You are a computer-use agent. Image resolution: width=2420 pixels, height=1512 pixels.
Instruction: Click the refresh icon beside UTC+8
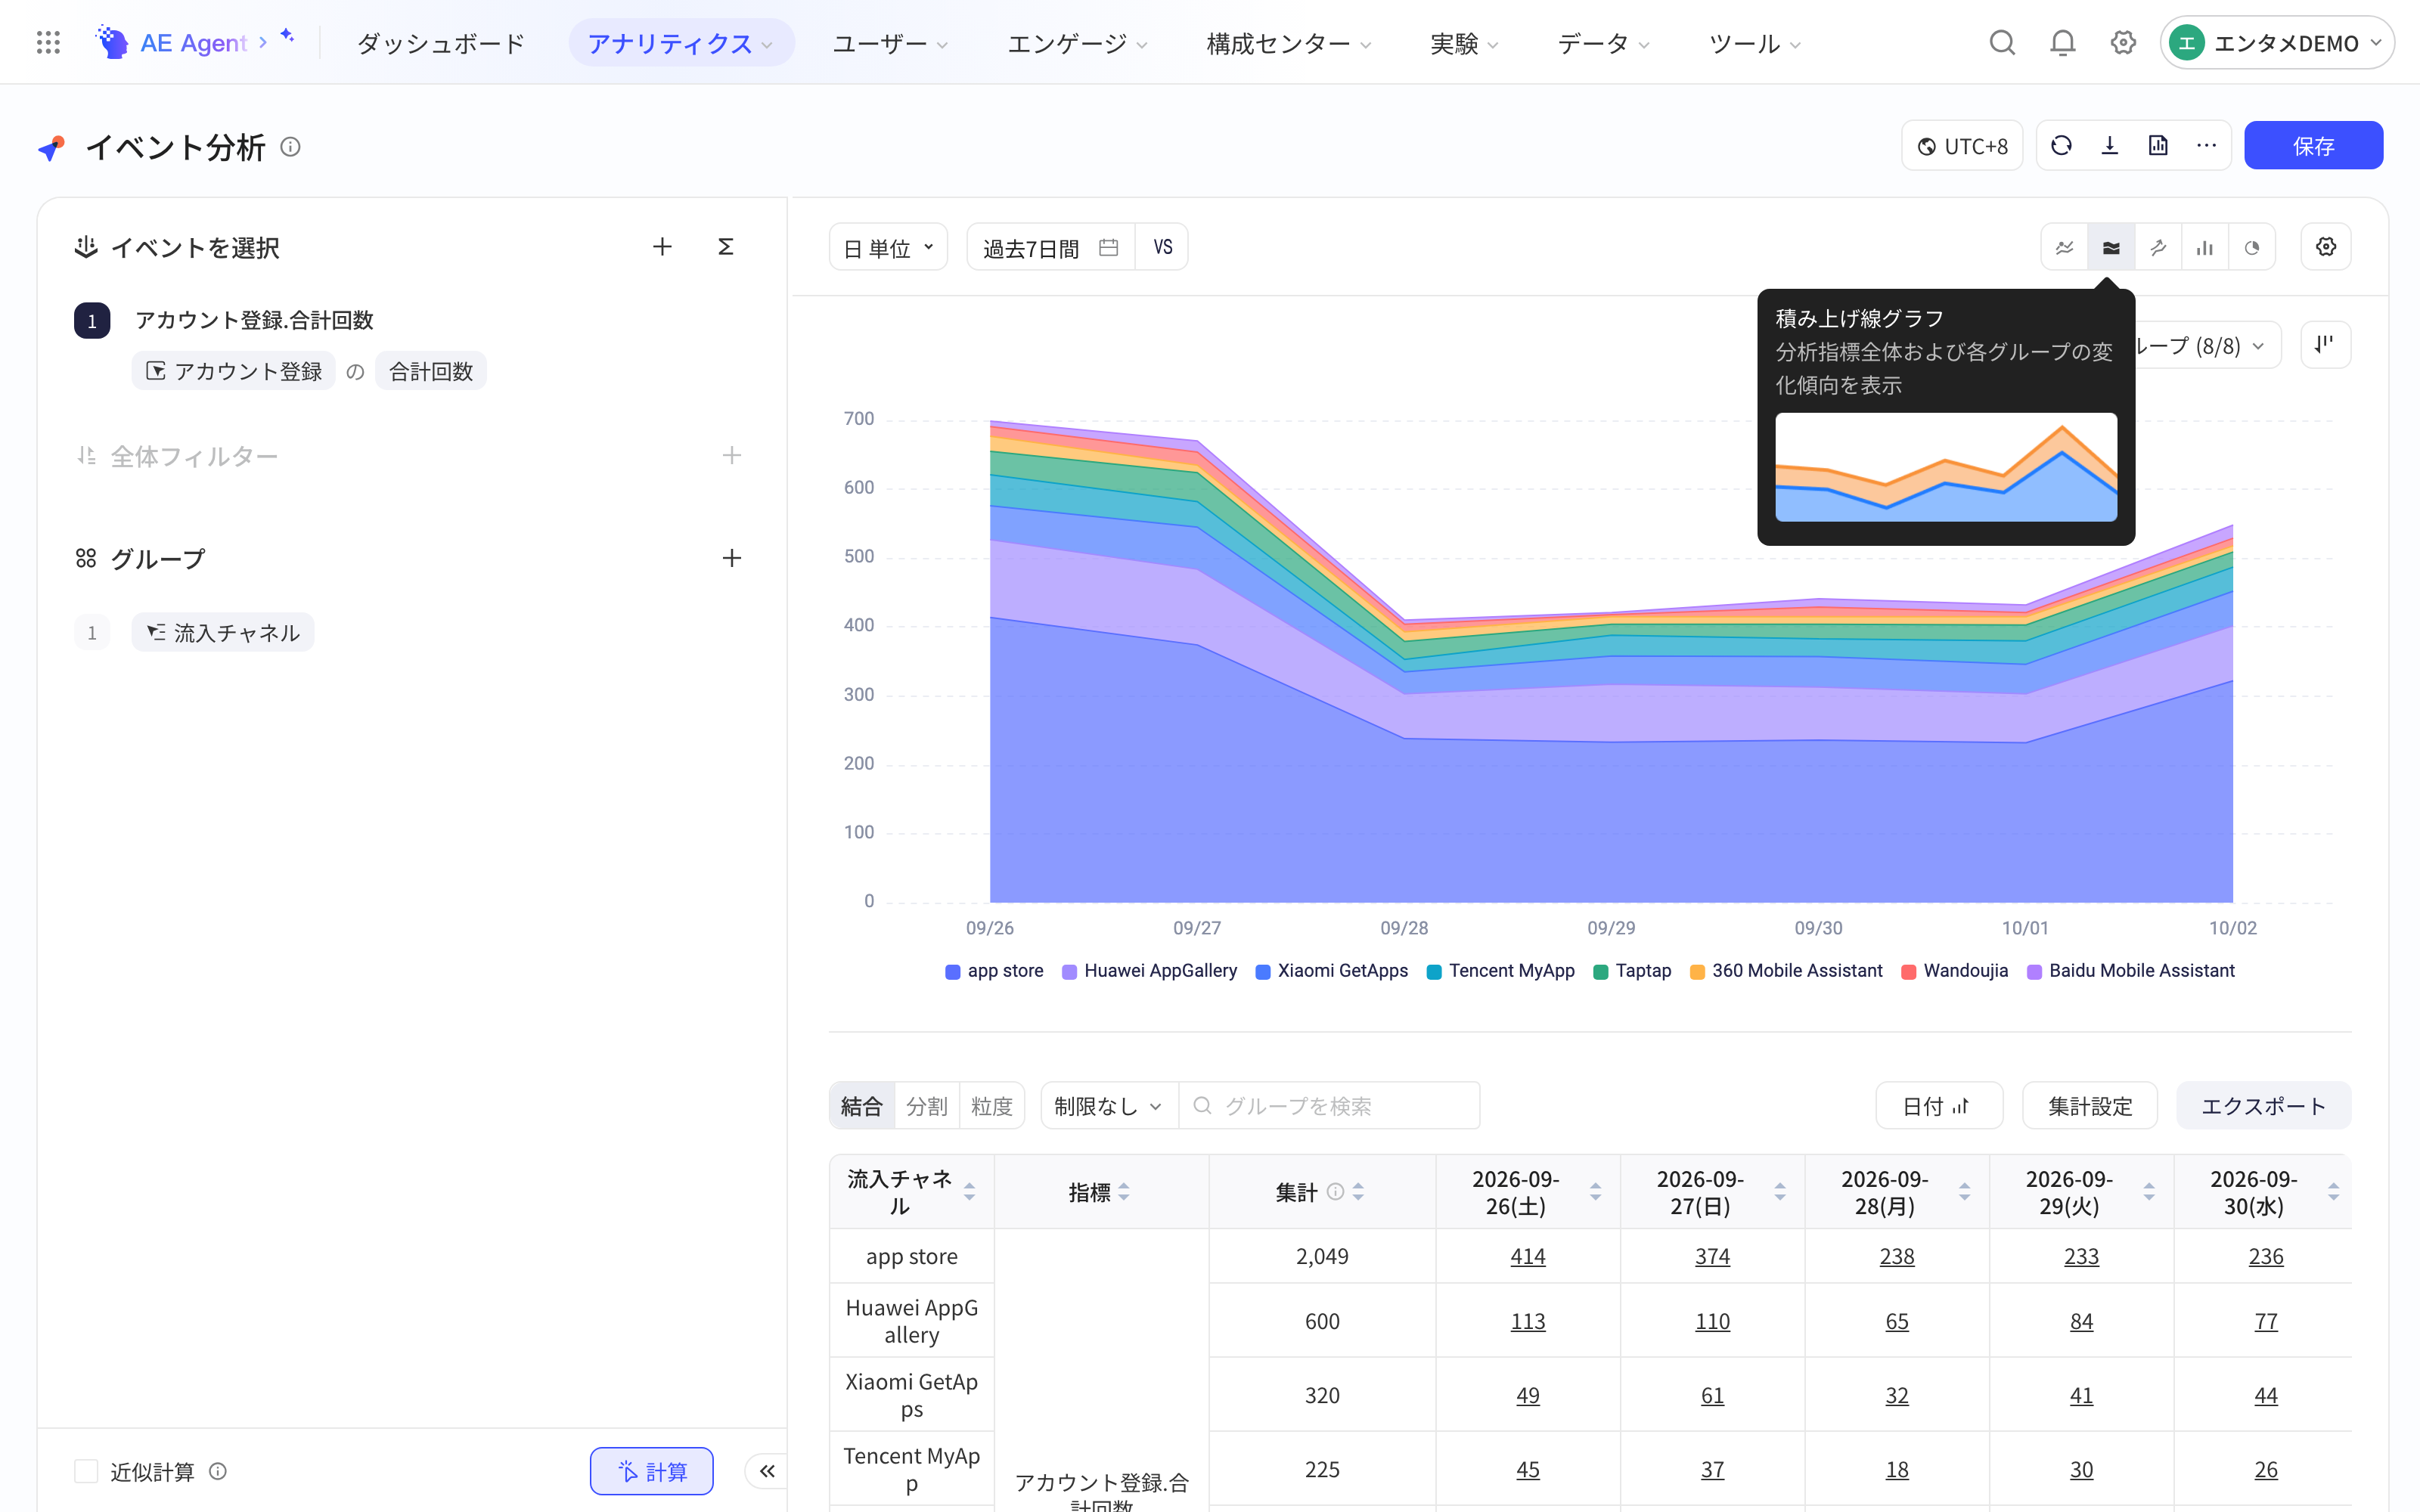point(2061,145)
